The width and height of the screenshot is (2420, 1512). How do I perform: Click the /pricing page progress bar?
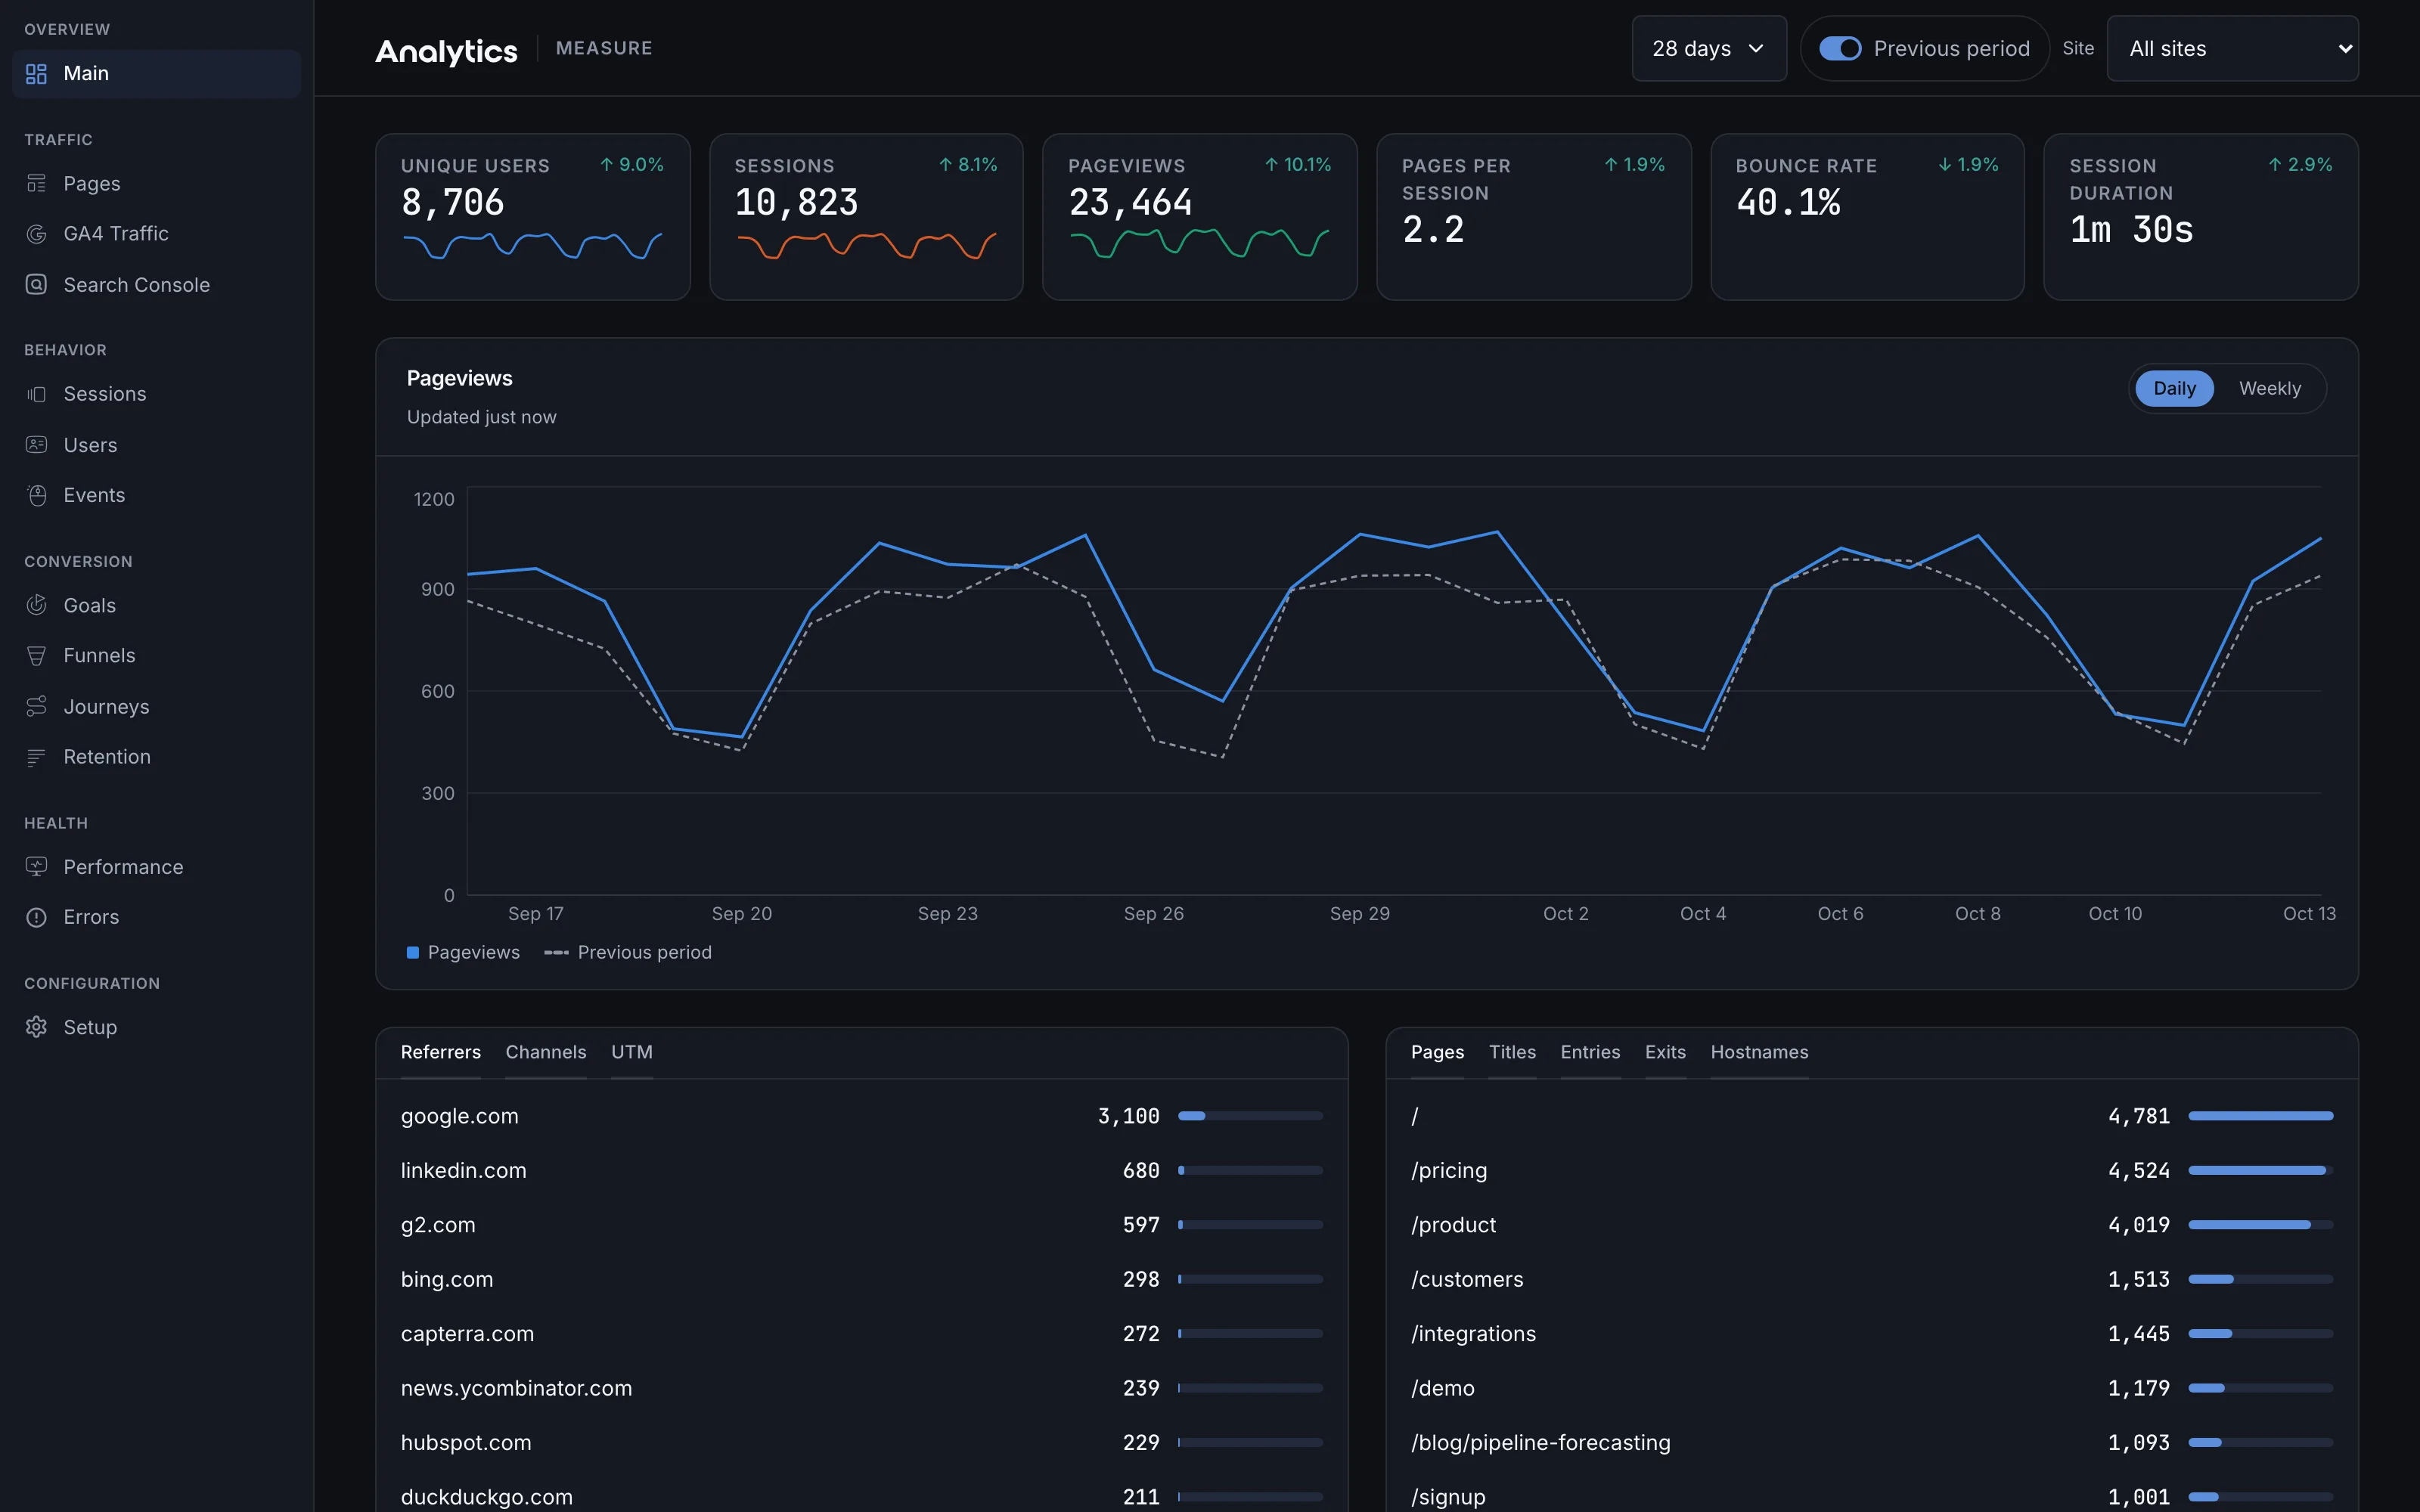[2260, 1171]
